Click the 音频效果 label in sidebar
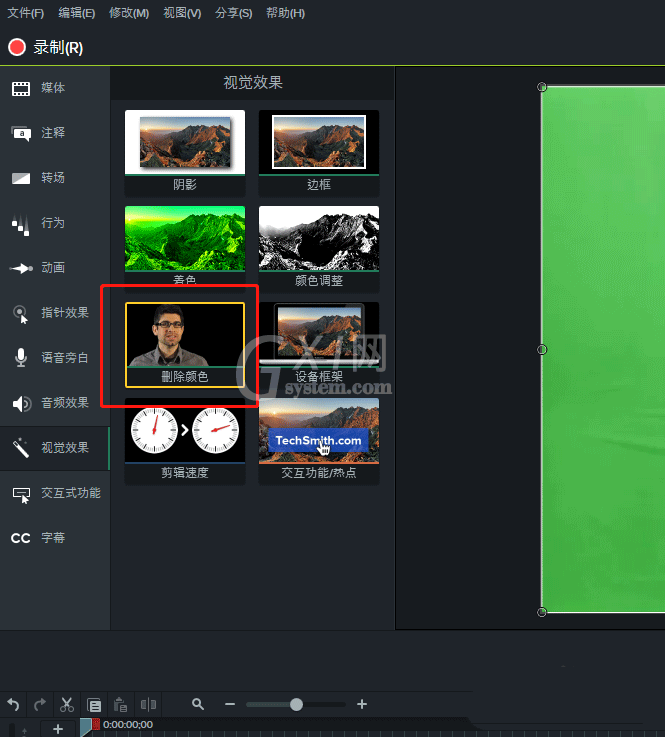The image size is (665, 737). coord(65,403)
